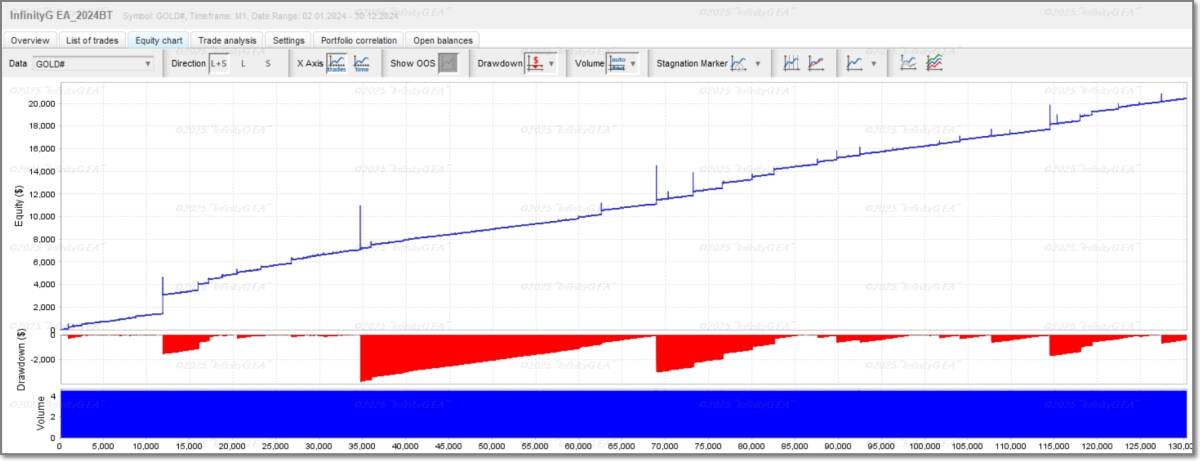This screenshot has width=1200, height=461.
Task: Open the Trade analysis tab
Action: [x=227, y=40]
